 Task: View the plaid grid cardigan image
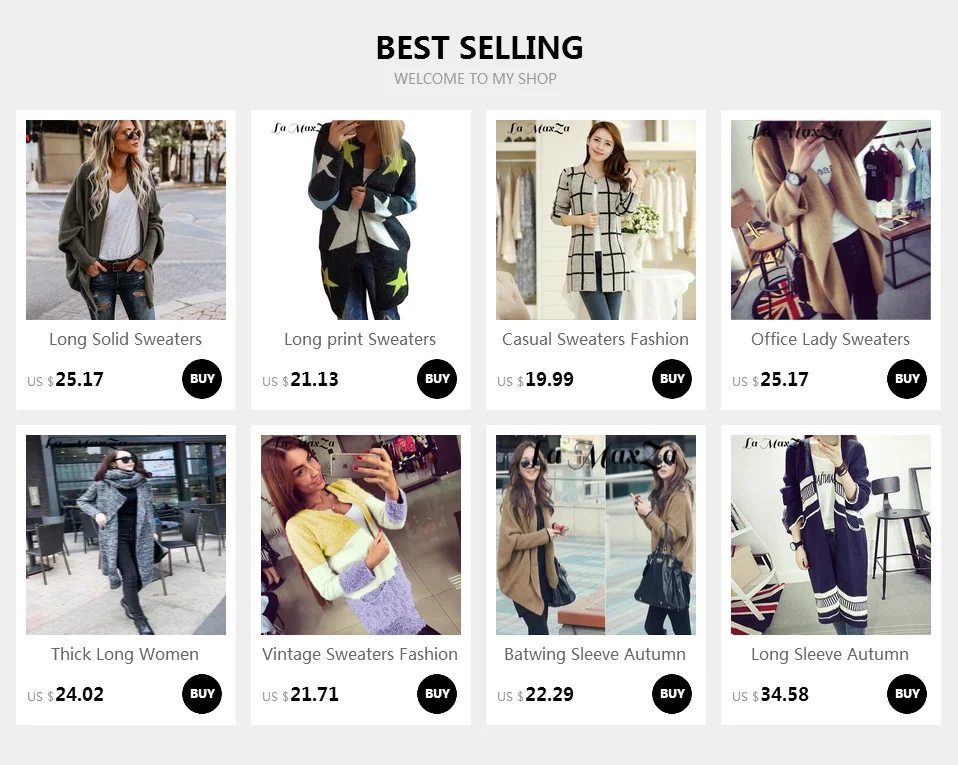pos(596,219)
